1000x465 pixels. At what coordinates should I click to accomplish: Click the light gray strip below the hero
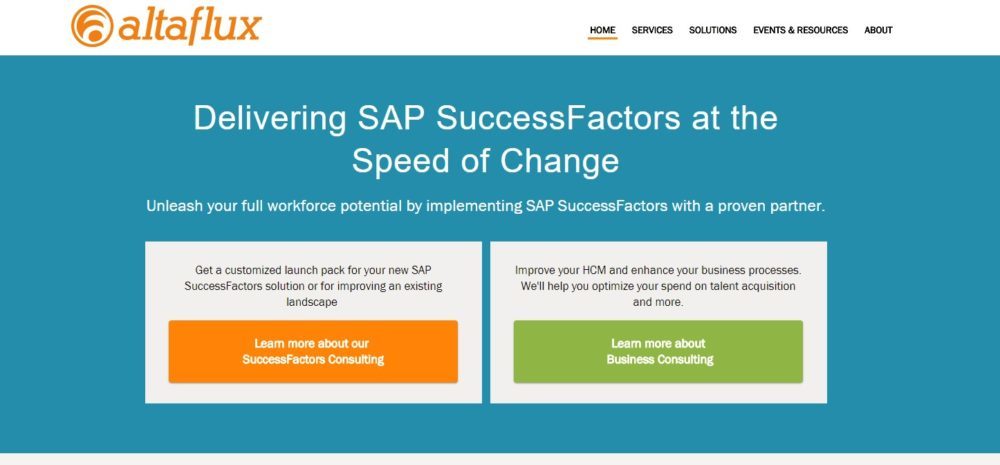point(500,460)
